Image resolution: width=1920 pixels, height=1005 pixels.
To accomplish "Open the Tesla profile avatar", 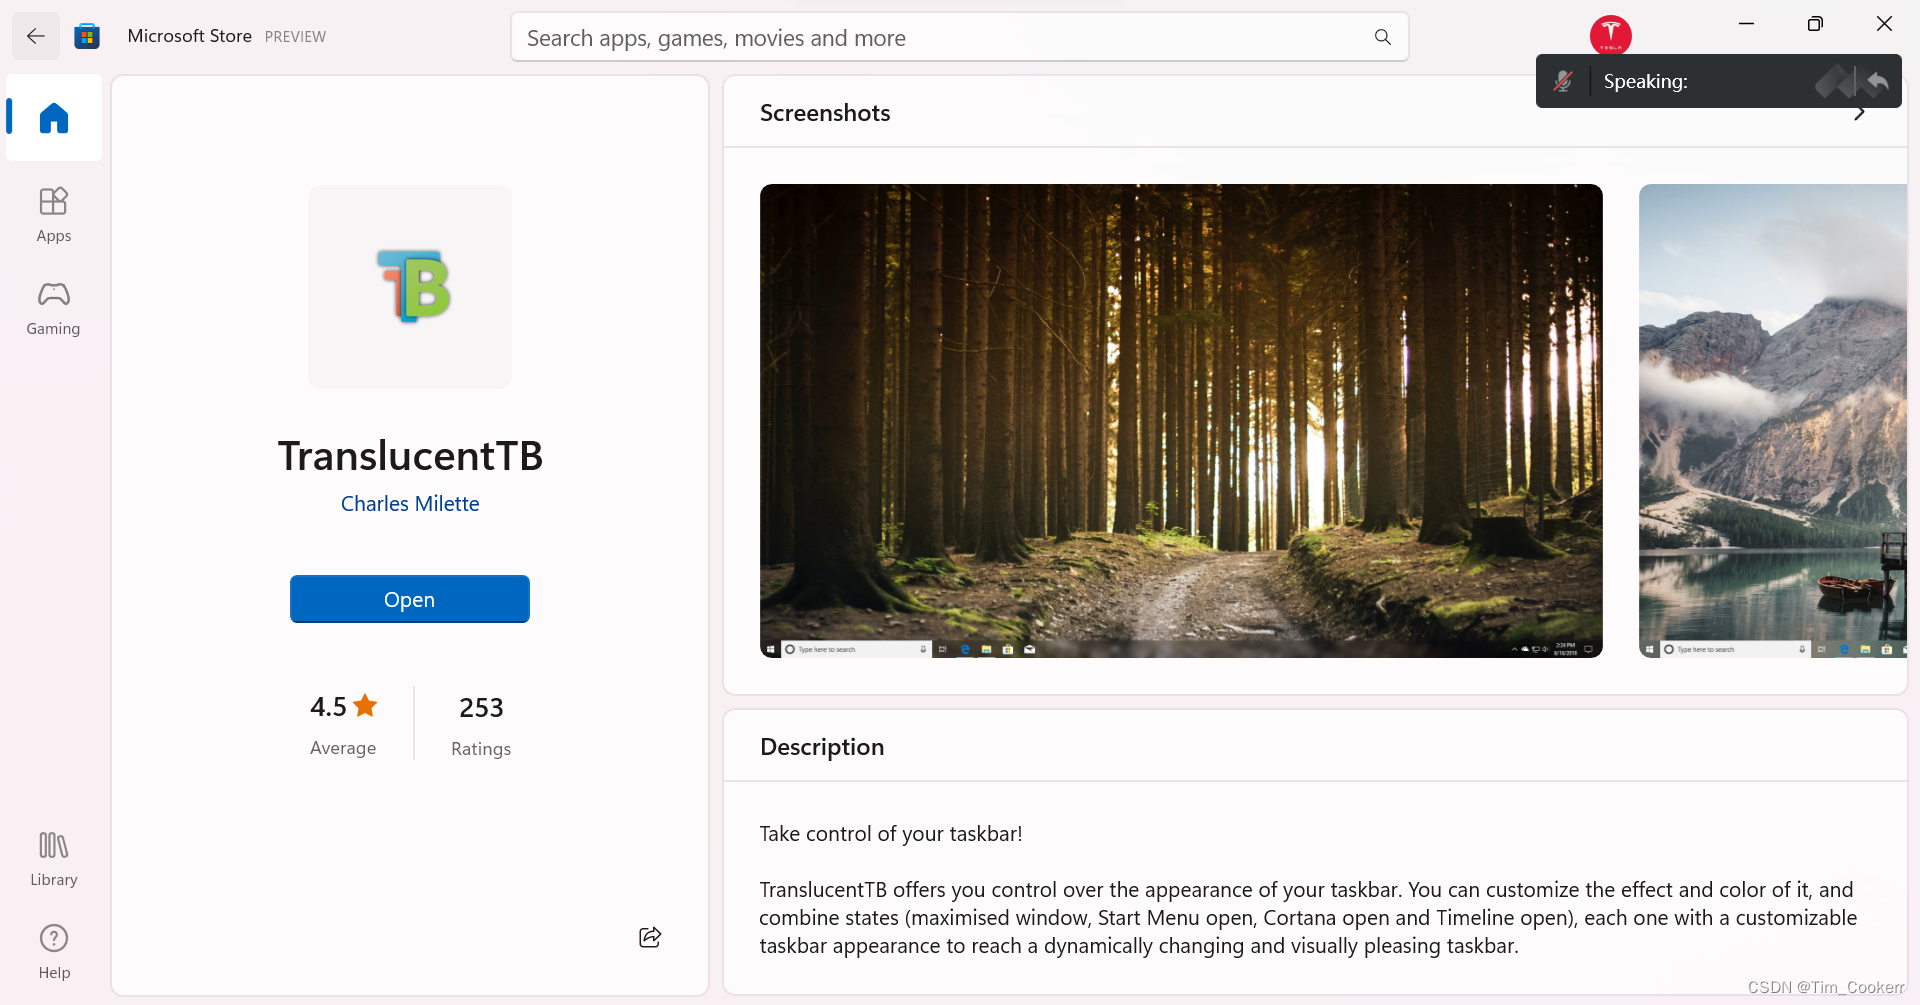I will (x=1610, y=35).
